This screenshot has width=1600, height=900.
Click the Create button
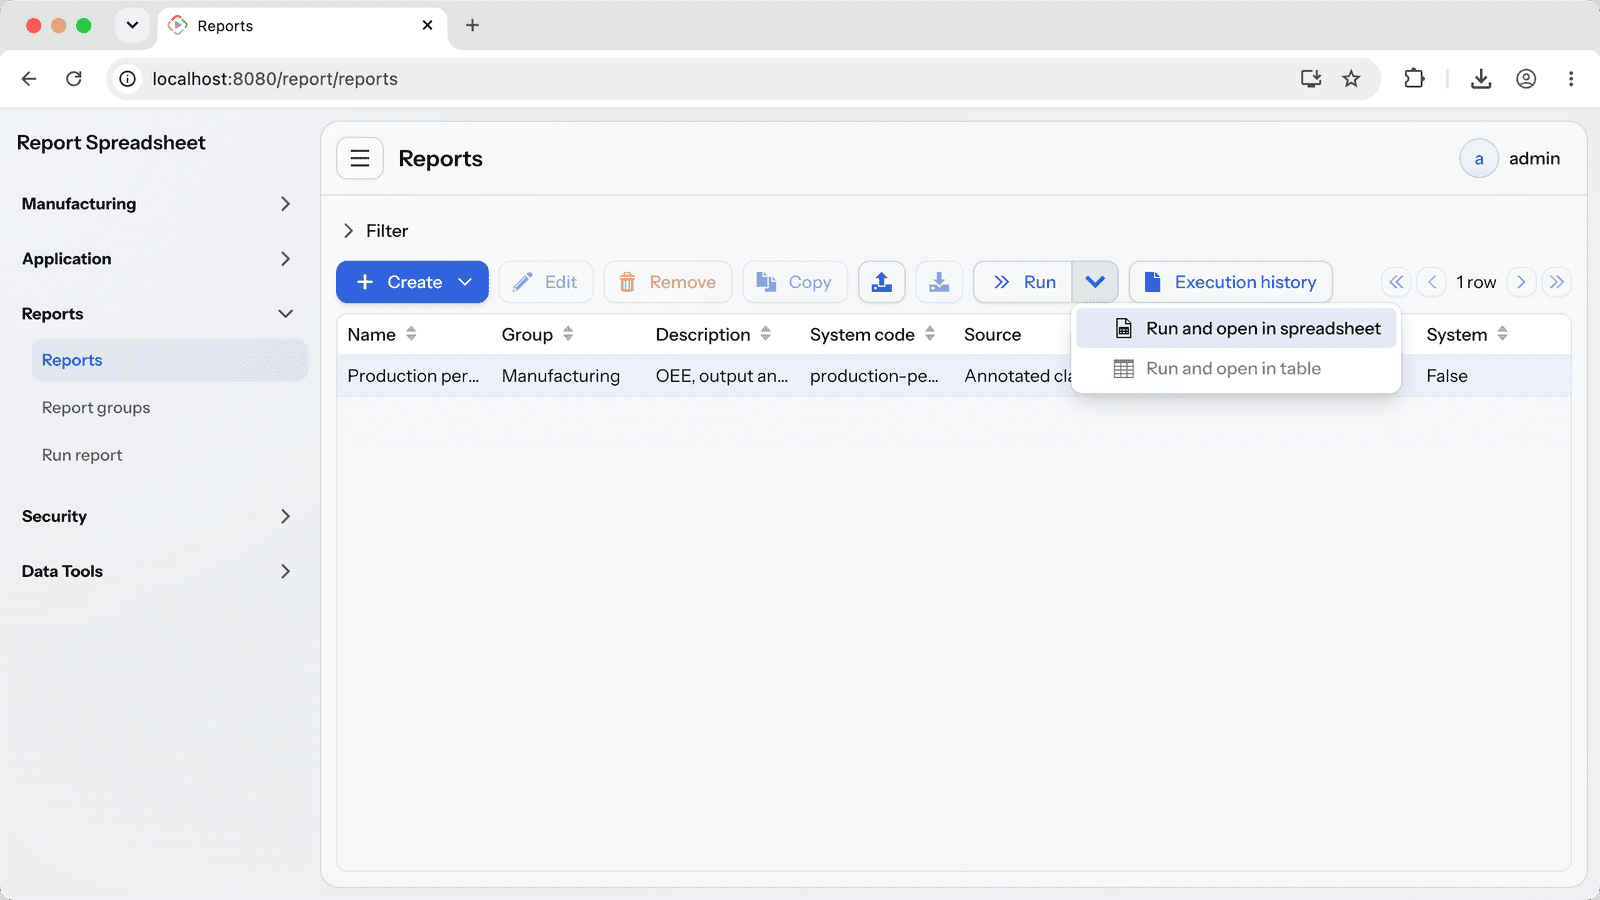(412, 282)
